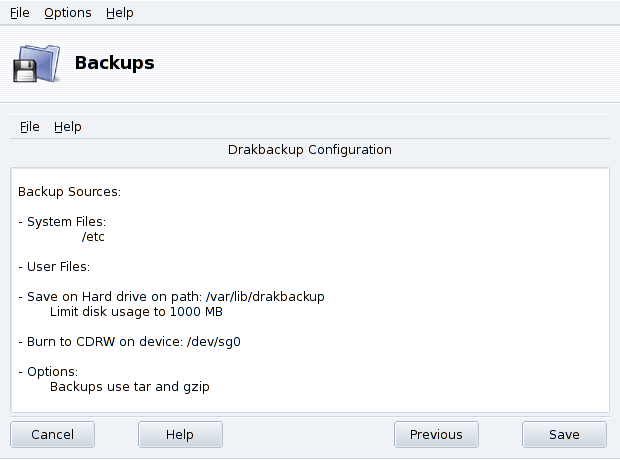Click the Backup Sources line in summary
This screenshot has width=620, height=460.
tap(69, 191)
